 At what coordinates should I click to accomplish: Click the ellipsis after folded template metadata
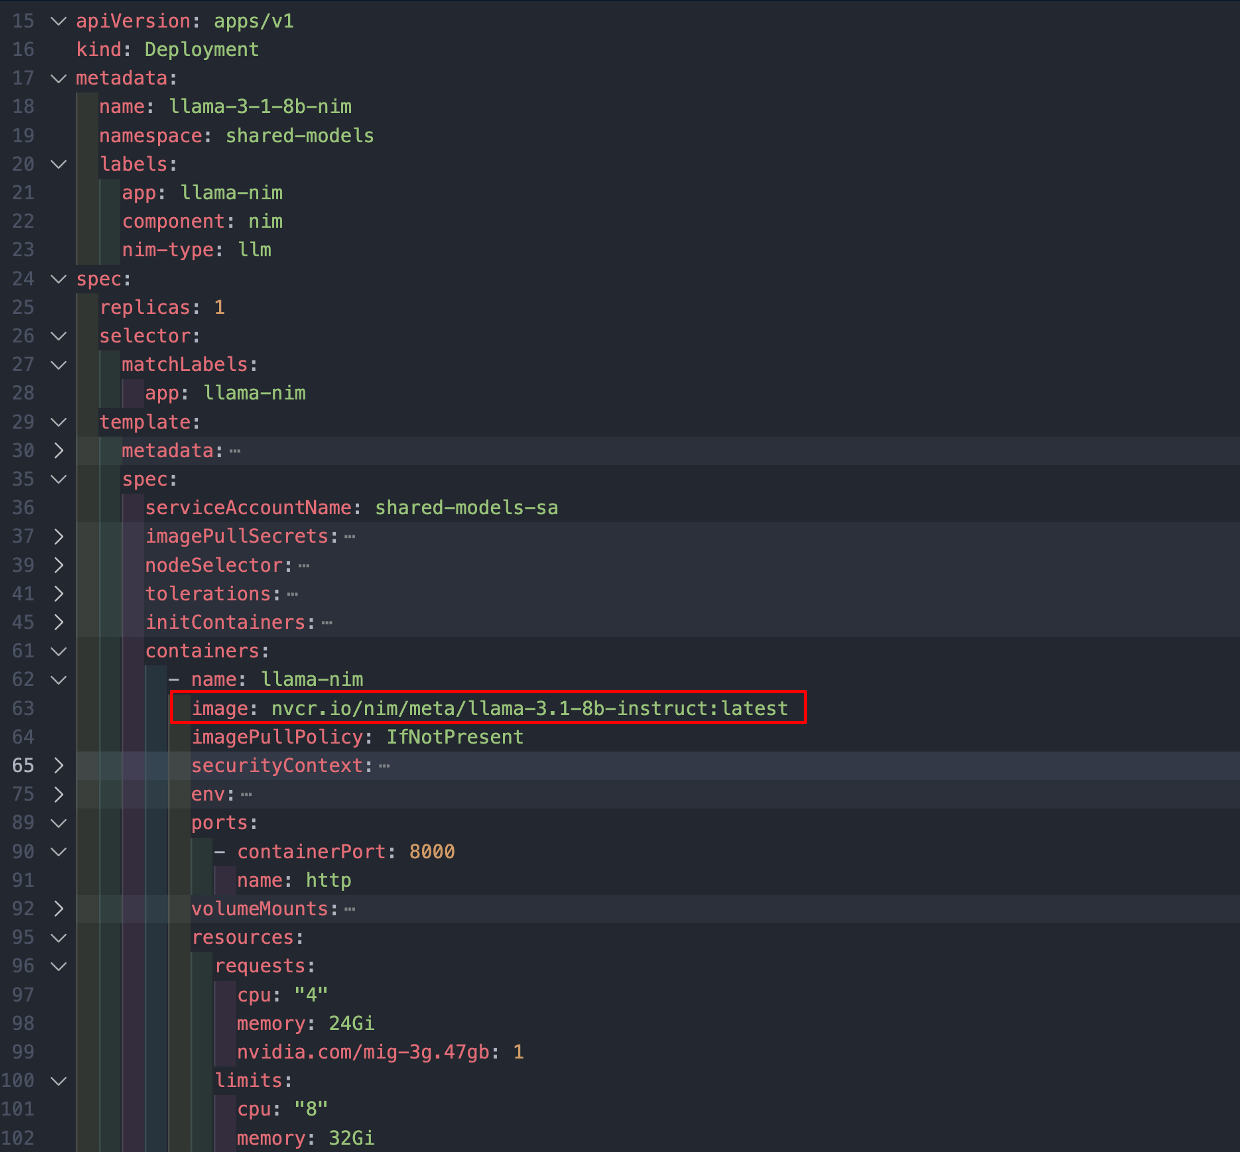coord(235,451)
